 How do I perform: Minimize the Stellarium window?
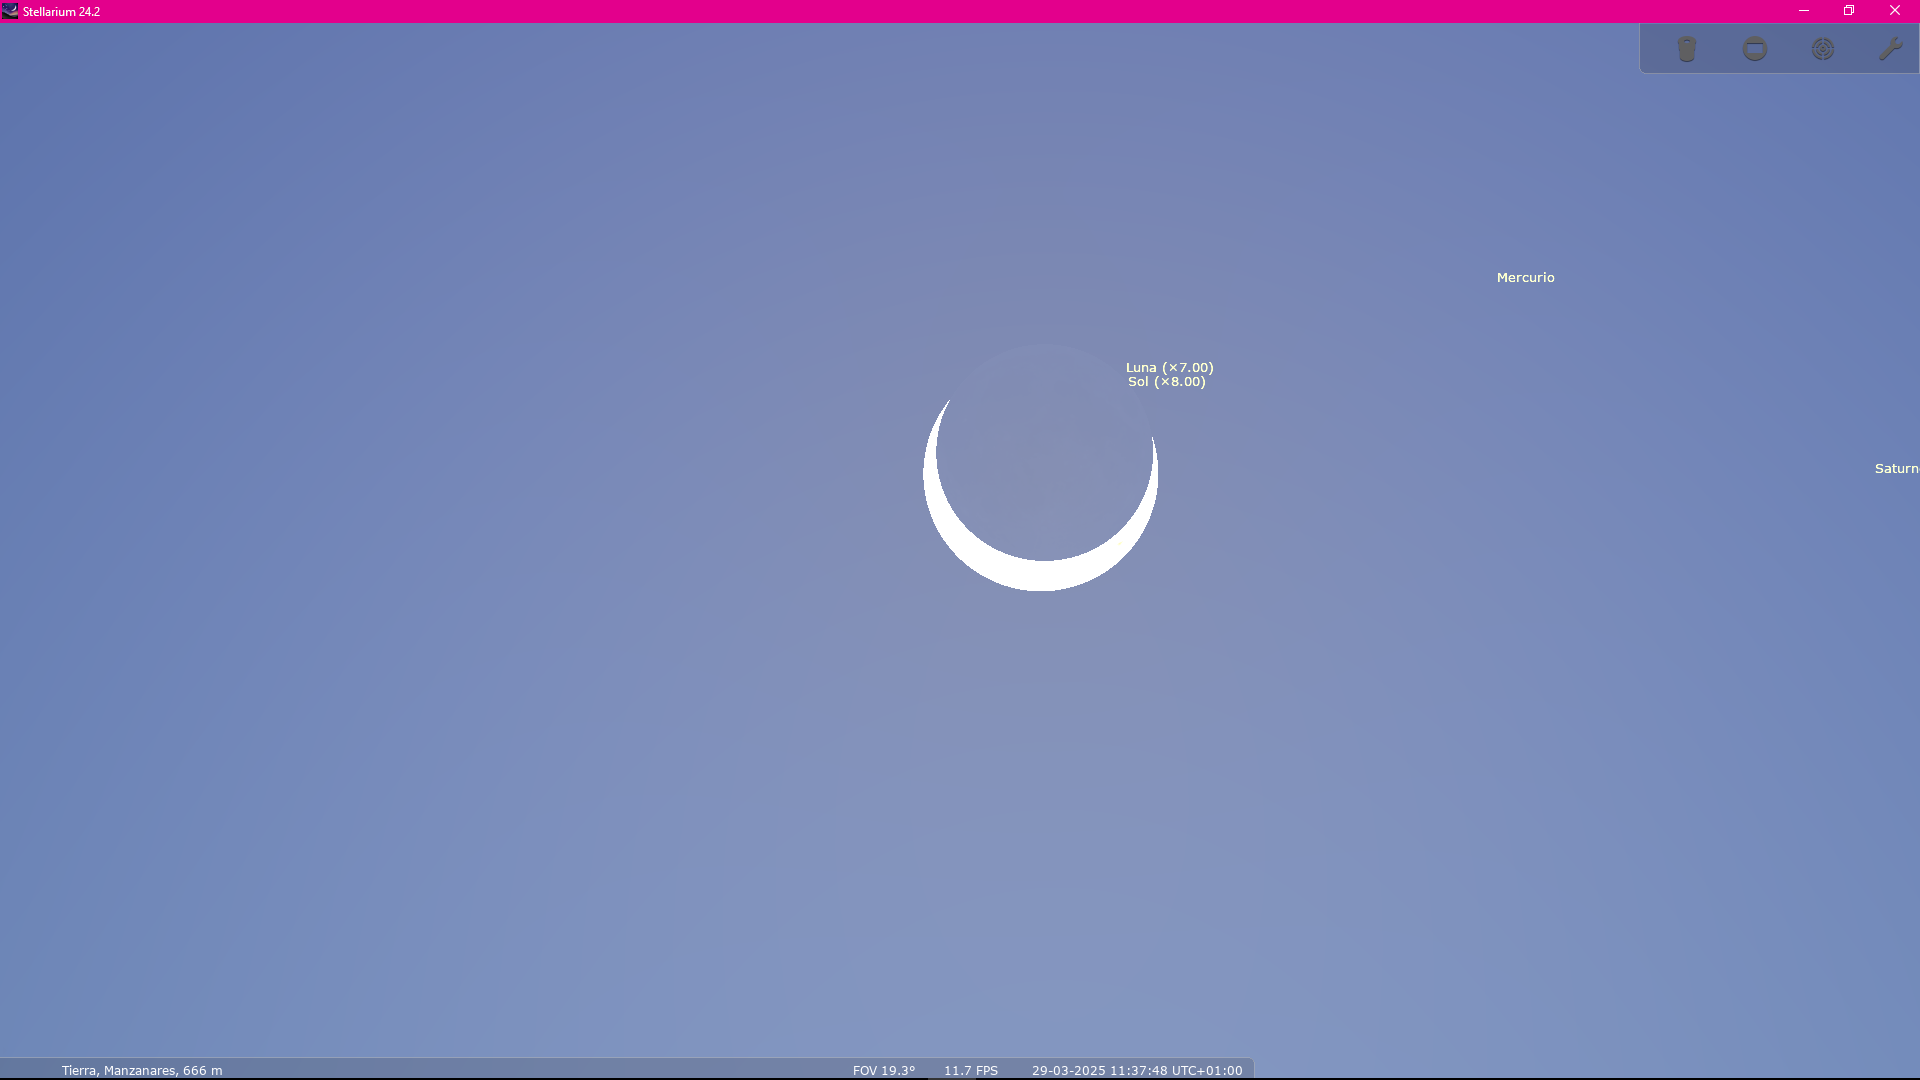point(1804,11)
